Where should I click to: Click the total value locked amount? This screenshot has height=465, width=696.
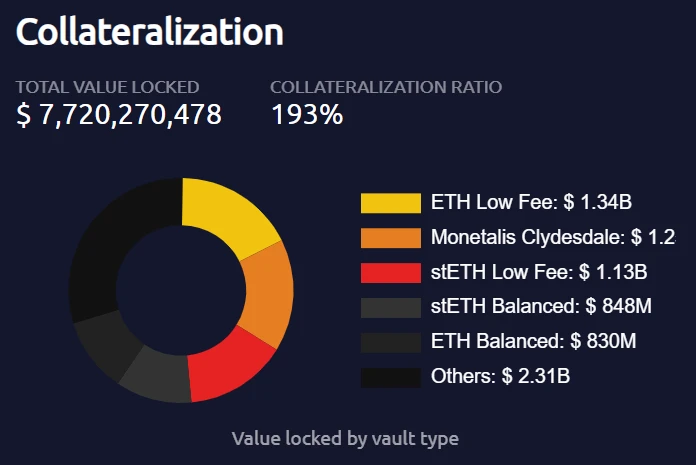pyautogui.click(x=119, y=116)
